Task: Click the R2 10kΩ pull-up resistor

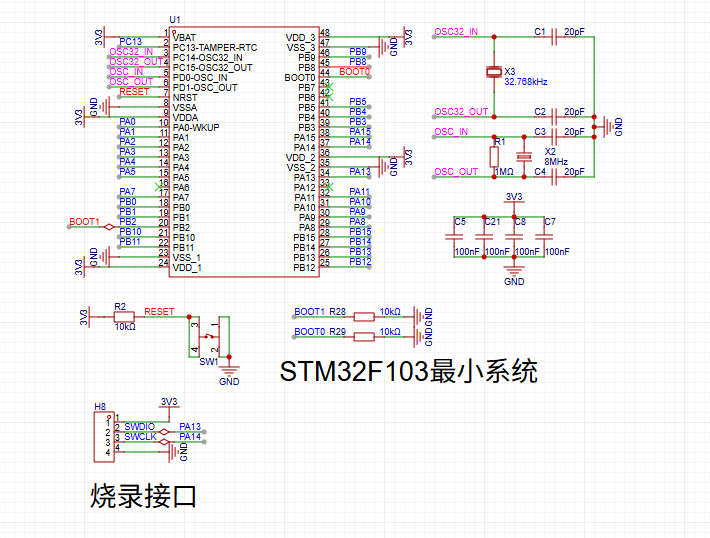Action: pyautogui.click(x=123, y=316)
